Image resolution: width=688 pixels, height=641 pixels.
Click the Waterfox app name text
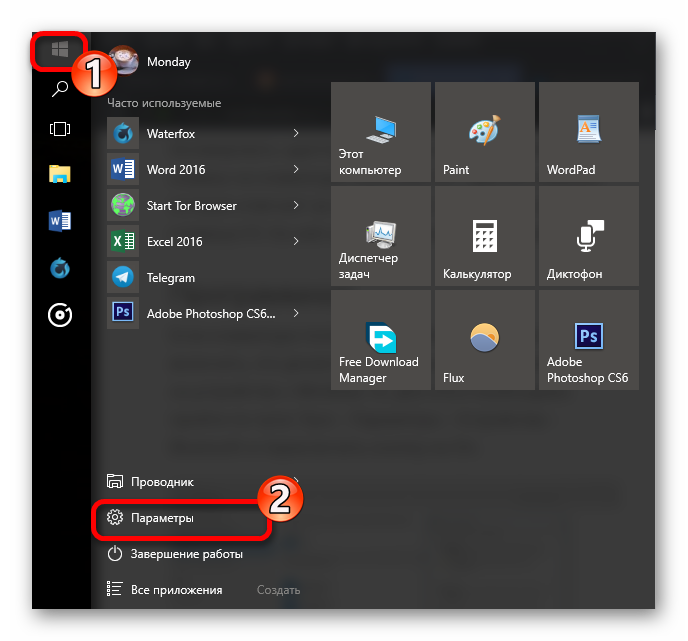(x=171, y=134)
